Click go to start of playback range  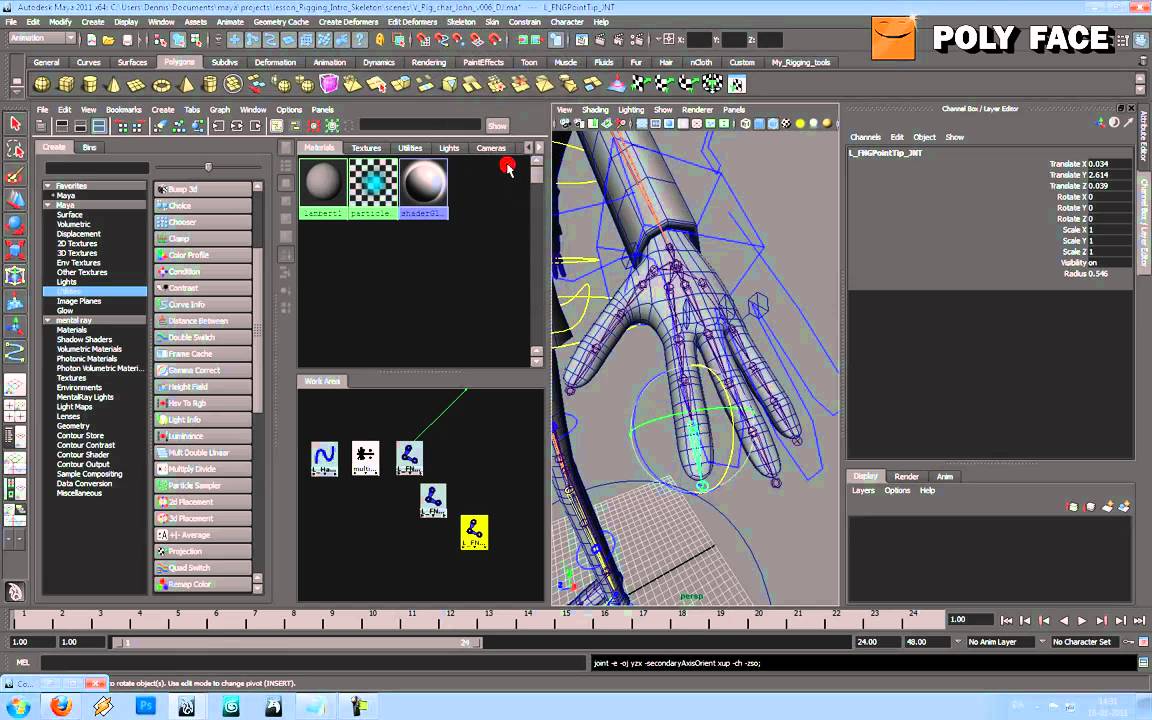pos(1007,621)
